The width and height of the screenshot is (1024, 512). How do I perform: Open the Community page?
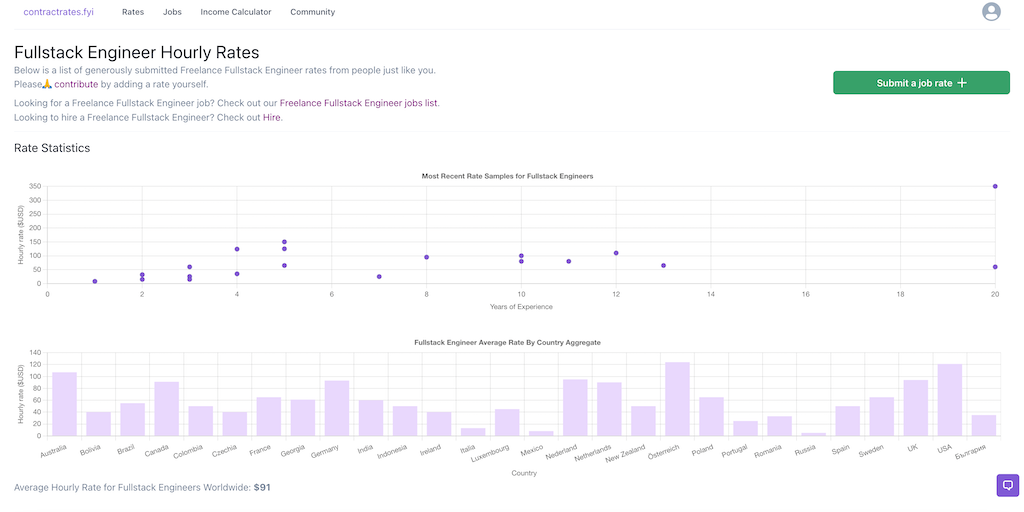coord(312,12)
